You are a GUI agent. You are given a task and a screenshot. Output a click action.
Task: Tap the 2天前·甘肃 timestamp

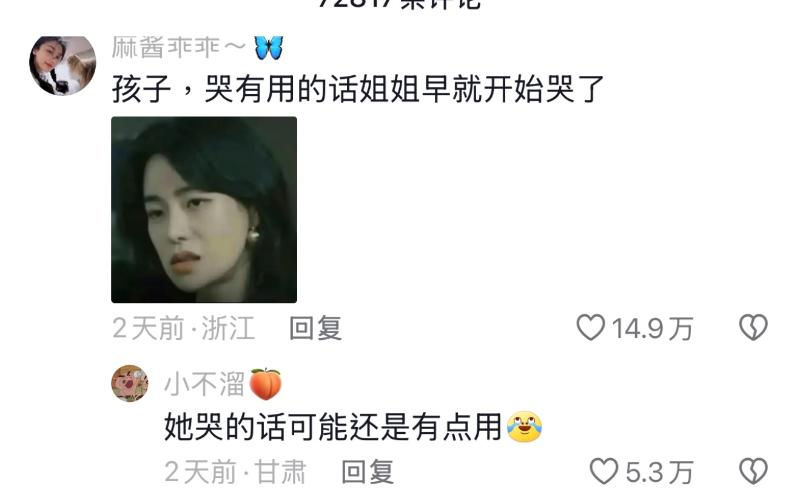pyautogui.click(x=235, y=471)
